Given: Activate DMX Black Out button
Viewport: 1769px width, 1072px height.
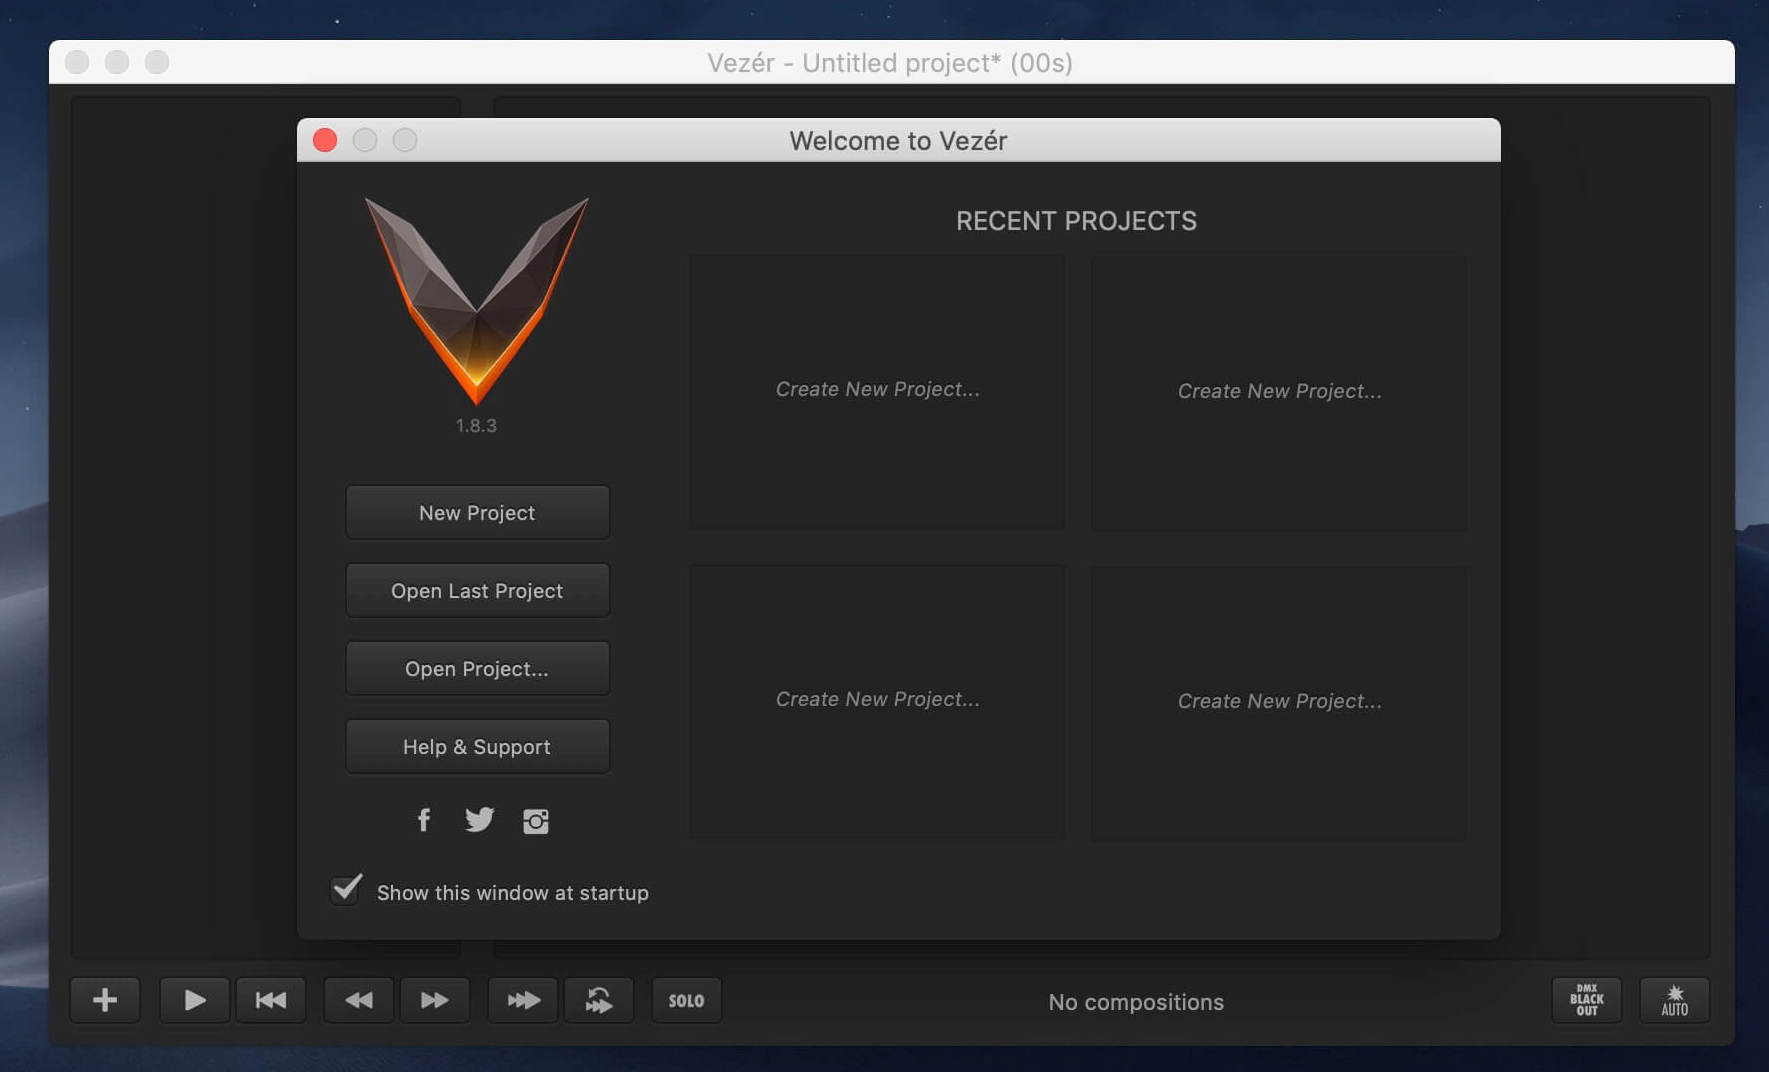Looking at the screenshot, I should click(x=1587, y=1000).
